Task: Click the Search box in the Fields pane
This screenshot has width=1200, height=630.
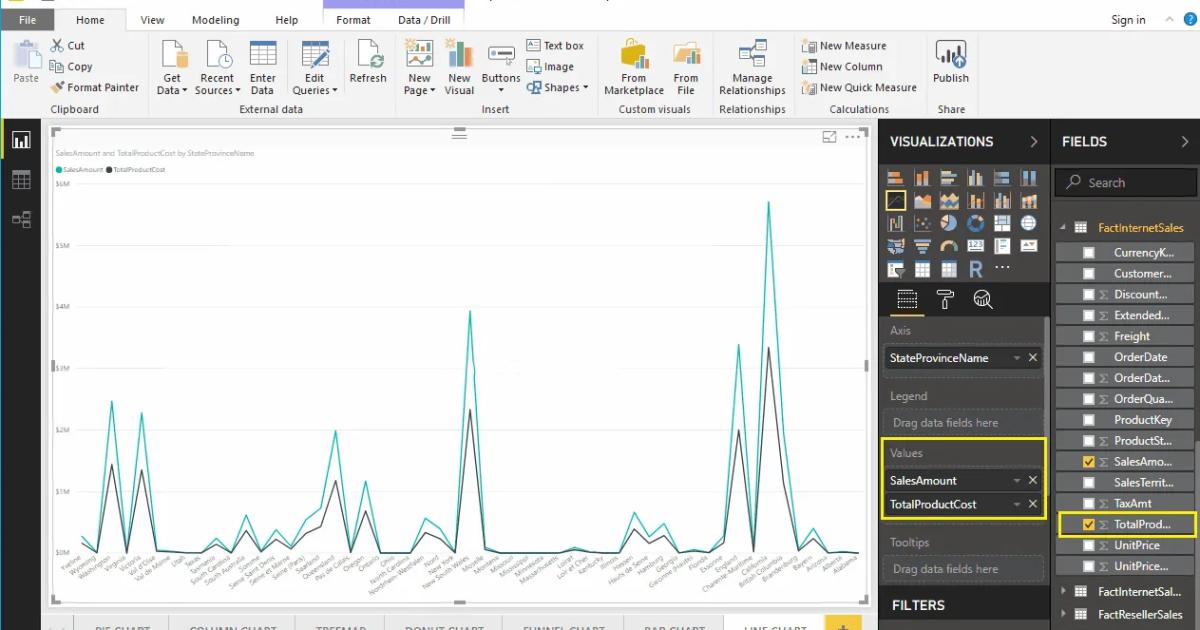Action: coord(1124,182)
